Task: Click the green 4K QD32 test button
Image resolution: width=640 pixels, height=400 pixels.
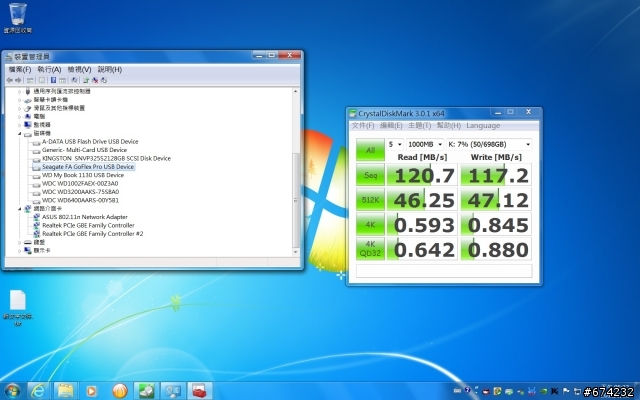Action: click(370, 249)
